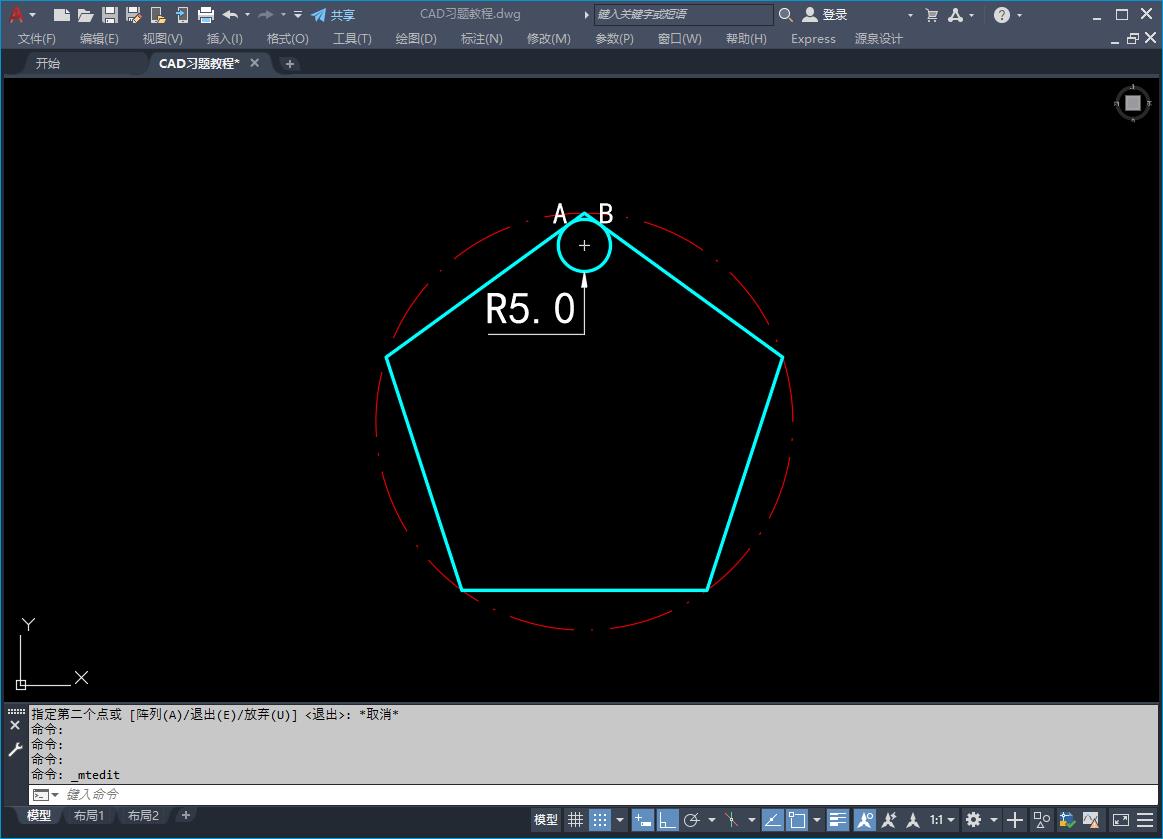Click annotation monitor plus icon
Image resolution: width=1163 pixels, height=839 pixels.
(1015, 820)
